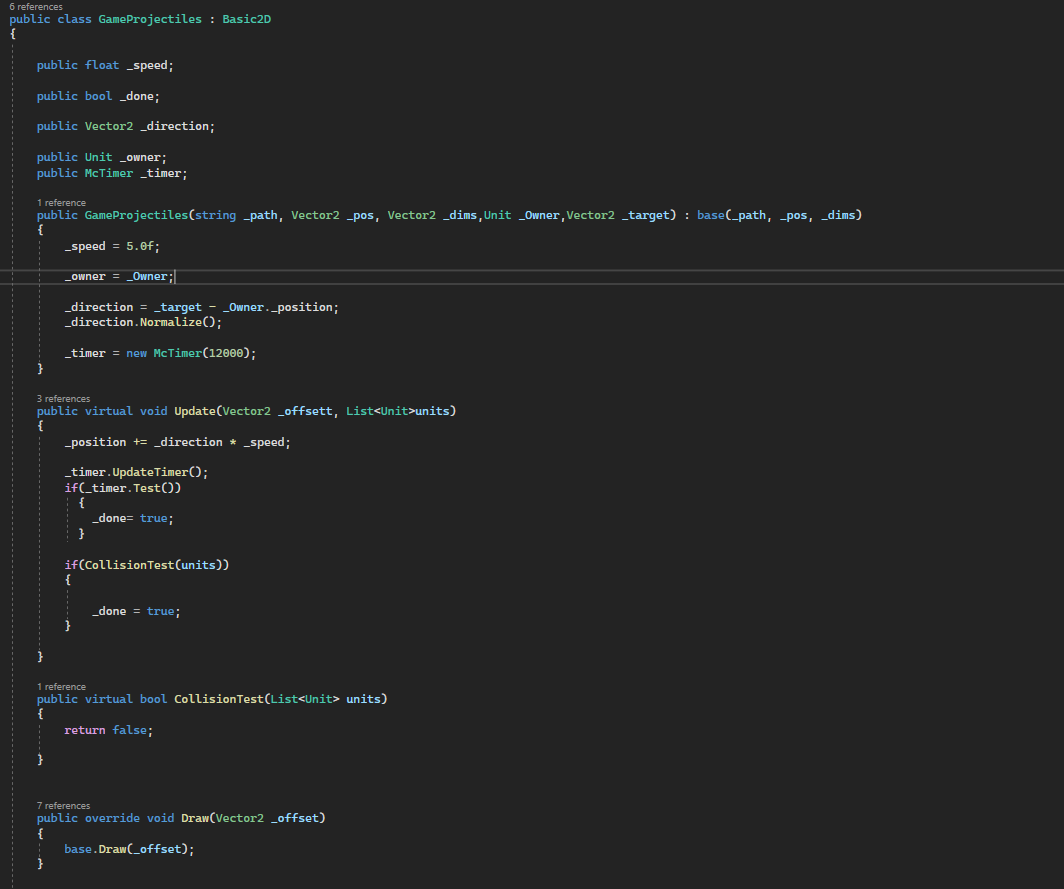This screenshot has width=1064, height=889.
Task: Click true in the "_done = true;" collision block
Action: (160, 611)
